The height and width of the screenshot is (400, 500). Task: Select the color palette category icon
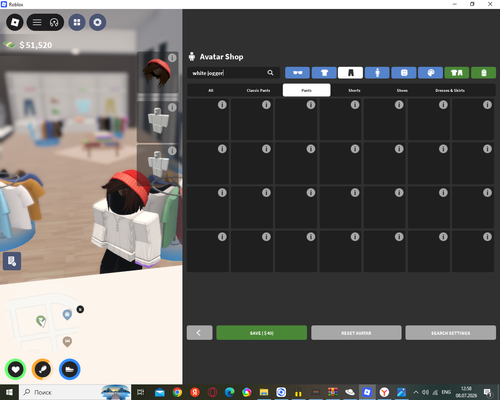430,73
